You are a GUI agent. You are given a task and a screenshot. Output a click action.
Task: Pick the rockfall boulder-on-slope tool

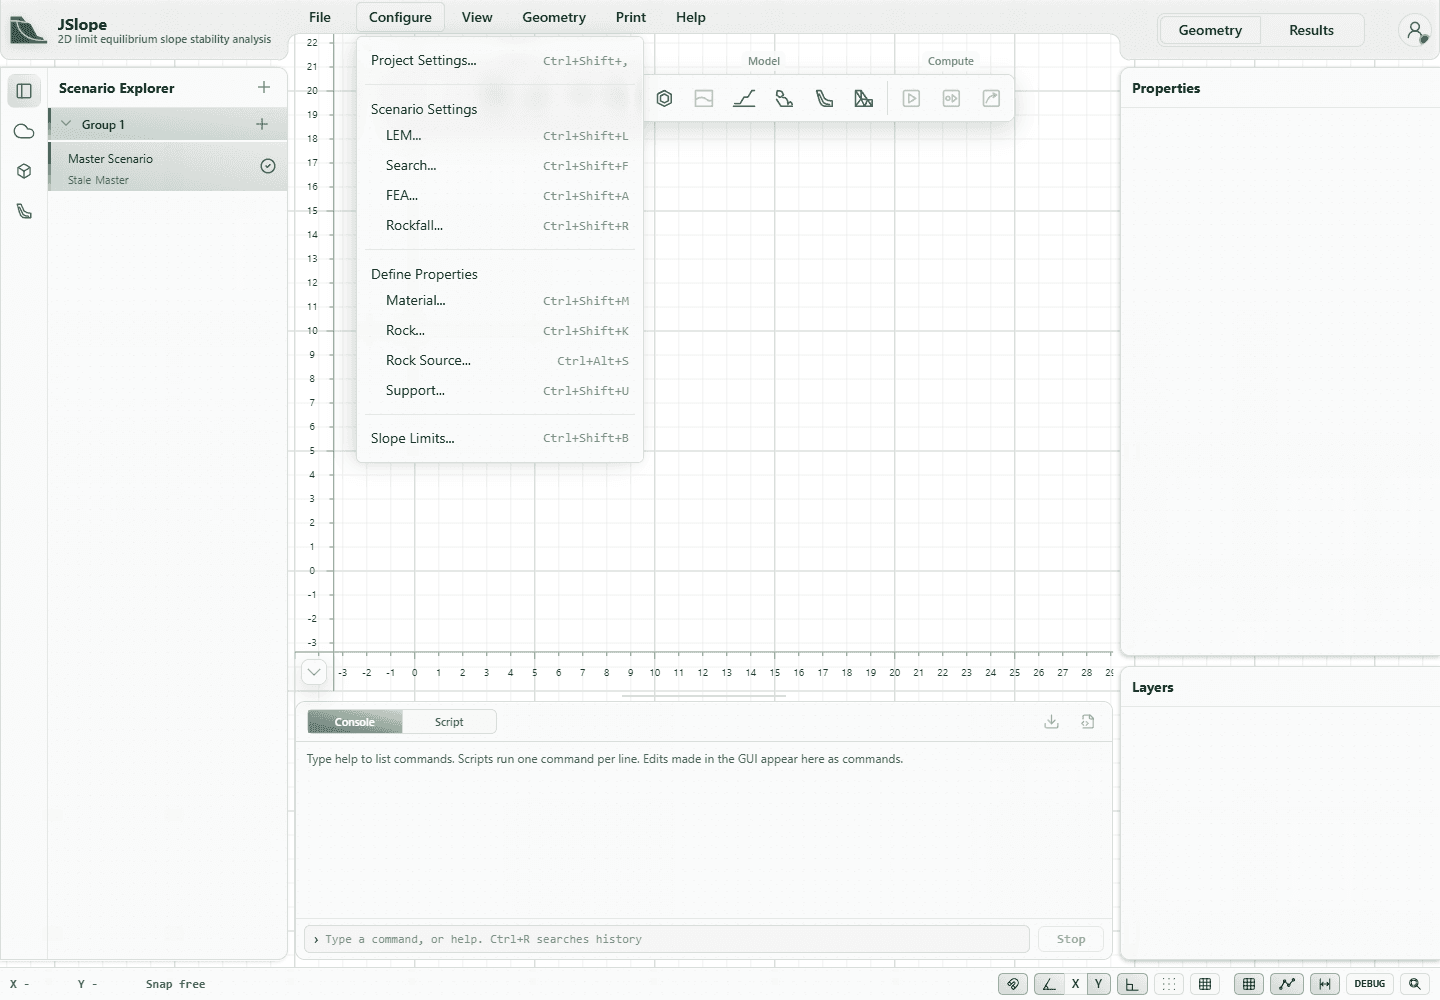(x=784, y=98)
